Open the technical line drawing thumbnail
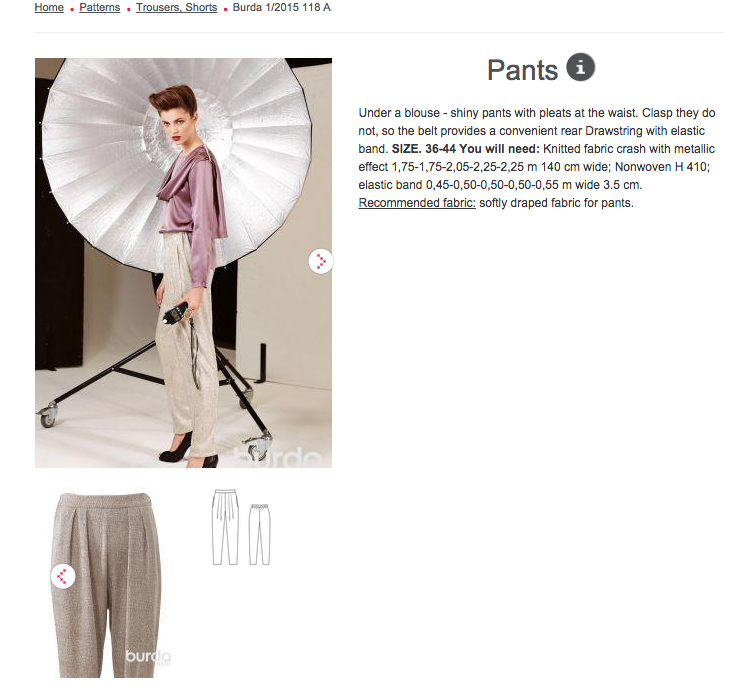The image size is (729, 690). [x=241, y=527]
